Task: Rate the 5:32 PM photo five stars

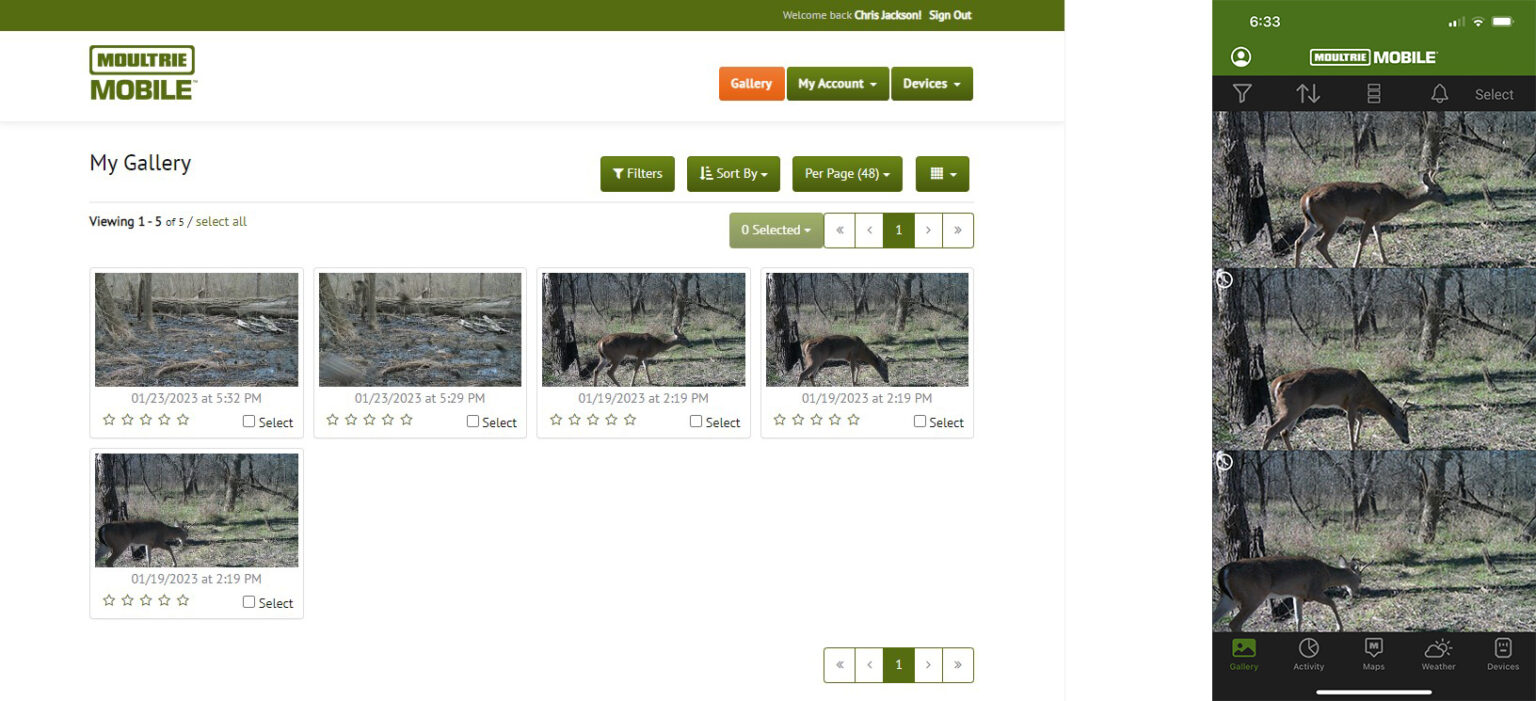Action: (x=183, y=419)
